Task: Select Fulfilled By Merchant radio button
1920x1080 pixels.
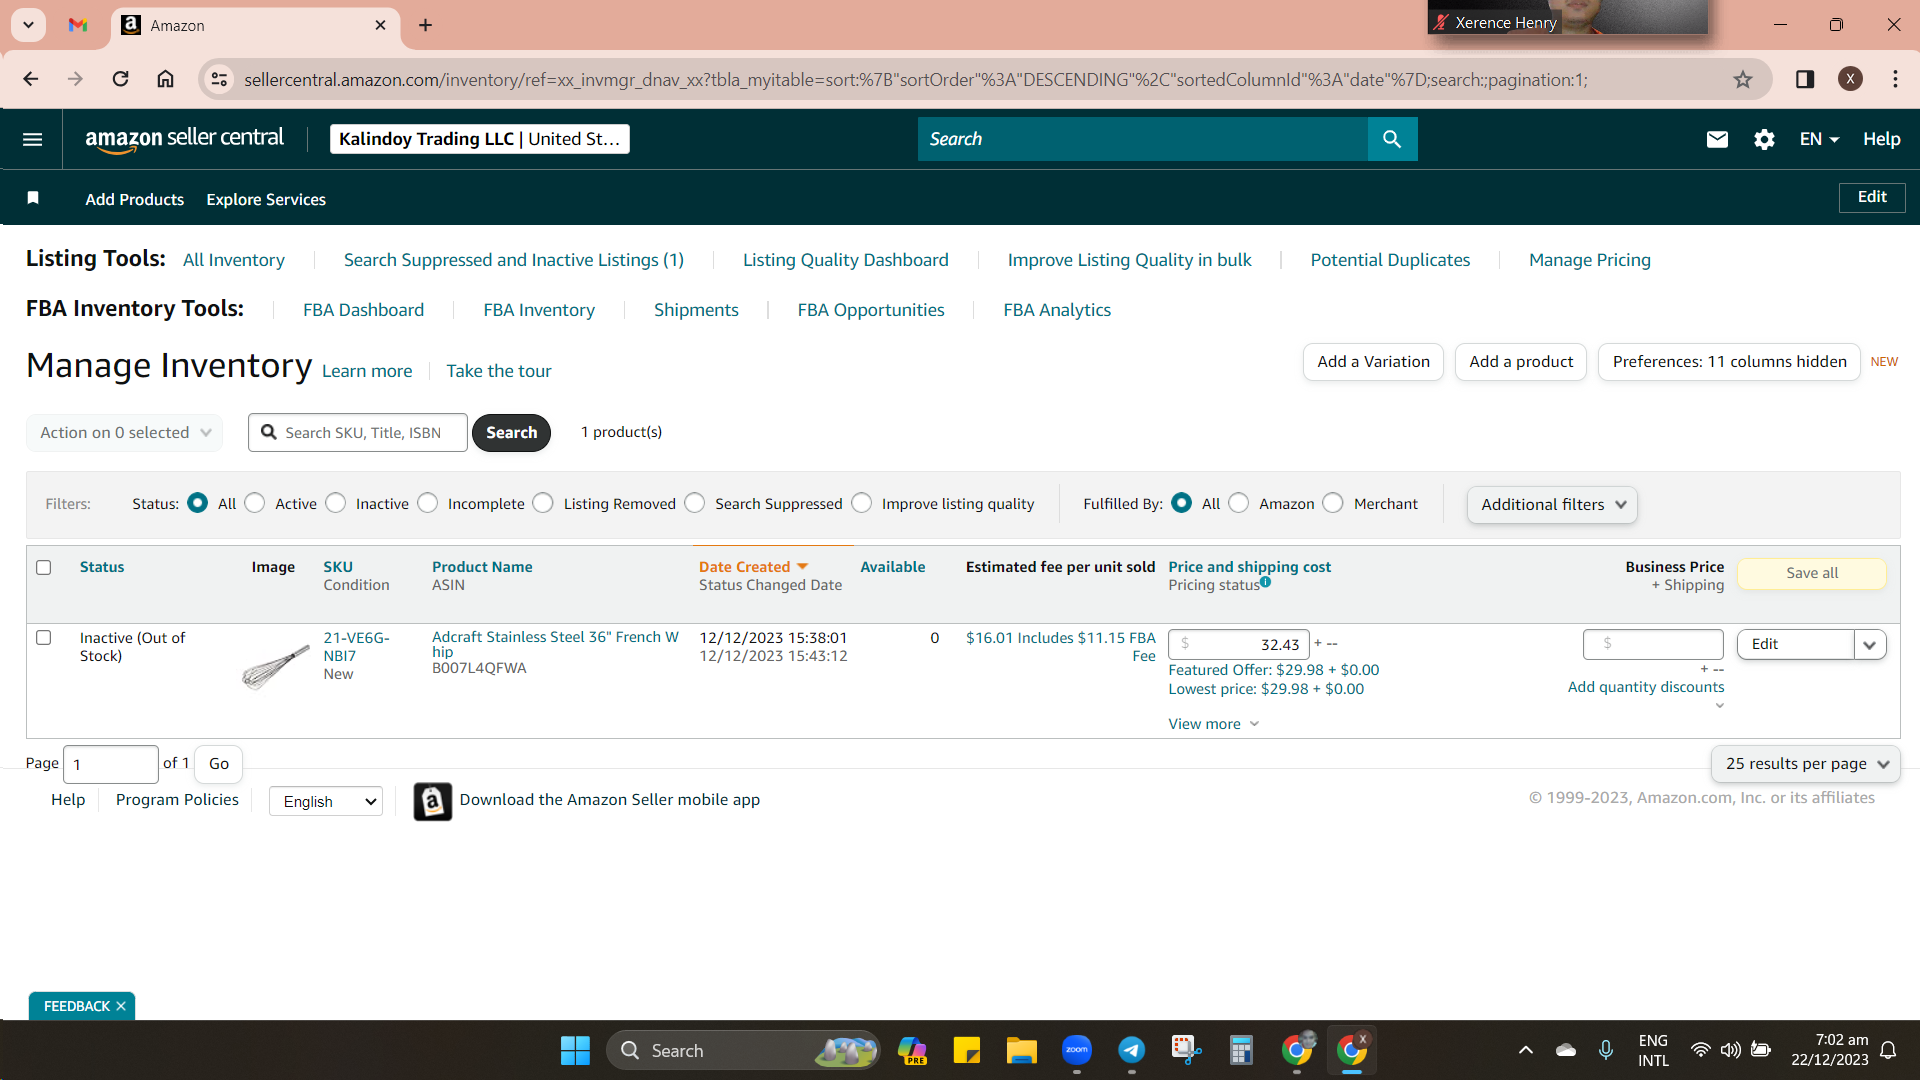Action: point(1333,503)
